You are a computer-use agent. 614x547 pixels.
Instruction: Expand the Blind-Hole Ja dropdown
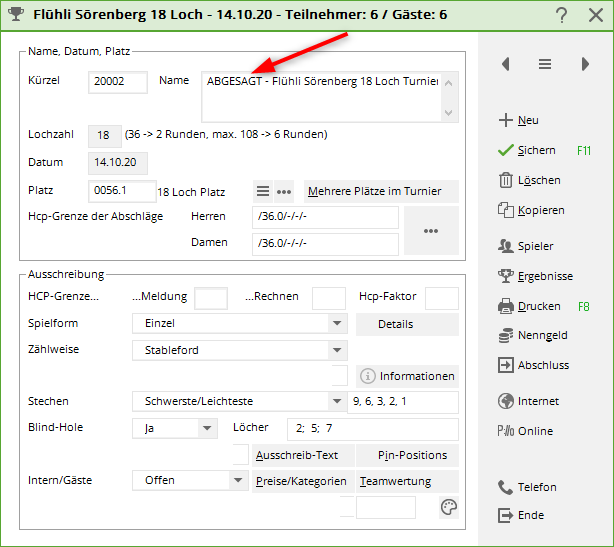click(x=207, y=428)
